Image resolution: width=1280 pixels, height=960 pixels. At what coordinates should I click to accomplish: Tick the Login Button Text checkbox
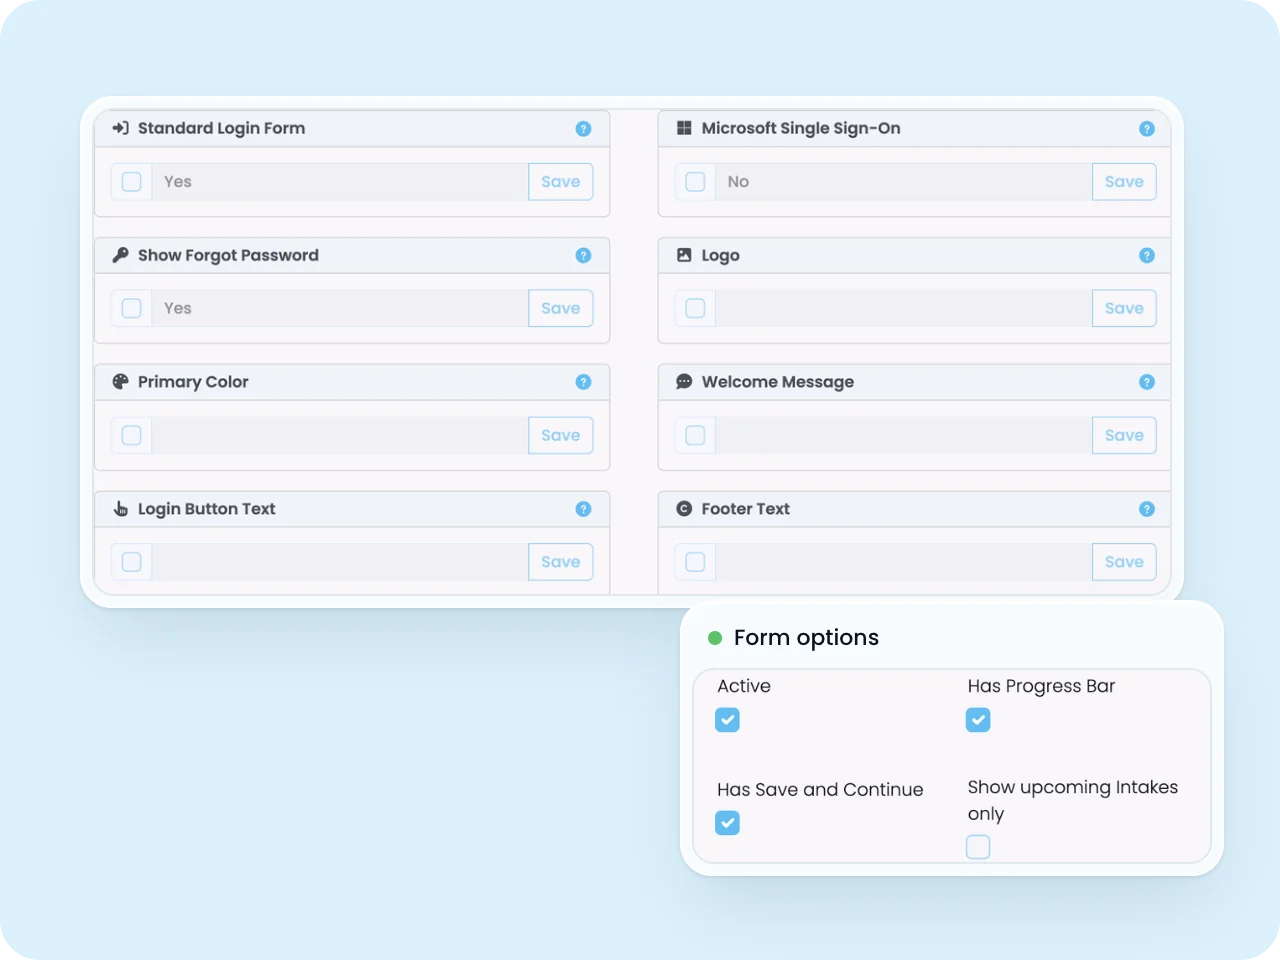click(x=131, y=562)
